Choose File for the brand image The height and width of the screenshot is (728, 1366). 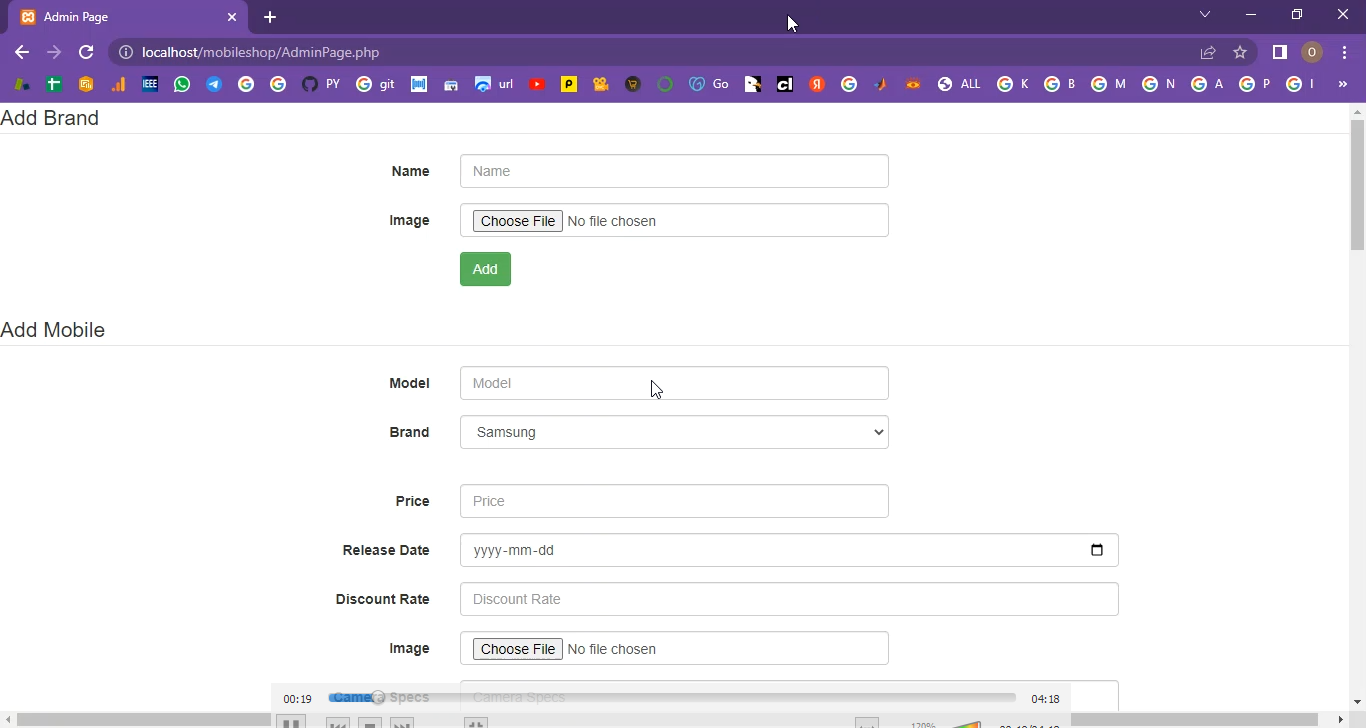517,221
